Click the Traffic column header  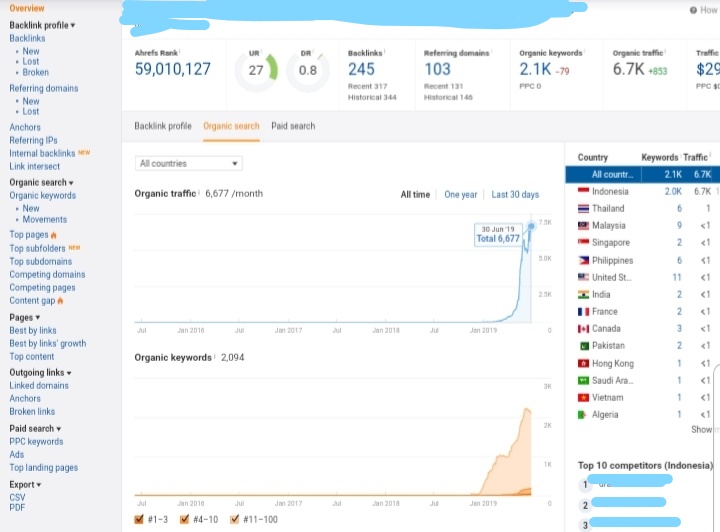(x=695, y=157)
